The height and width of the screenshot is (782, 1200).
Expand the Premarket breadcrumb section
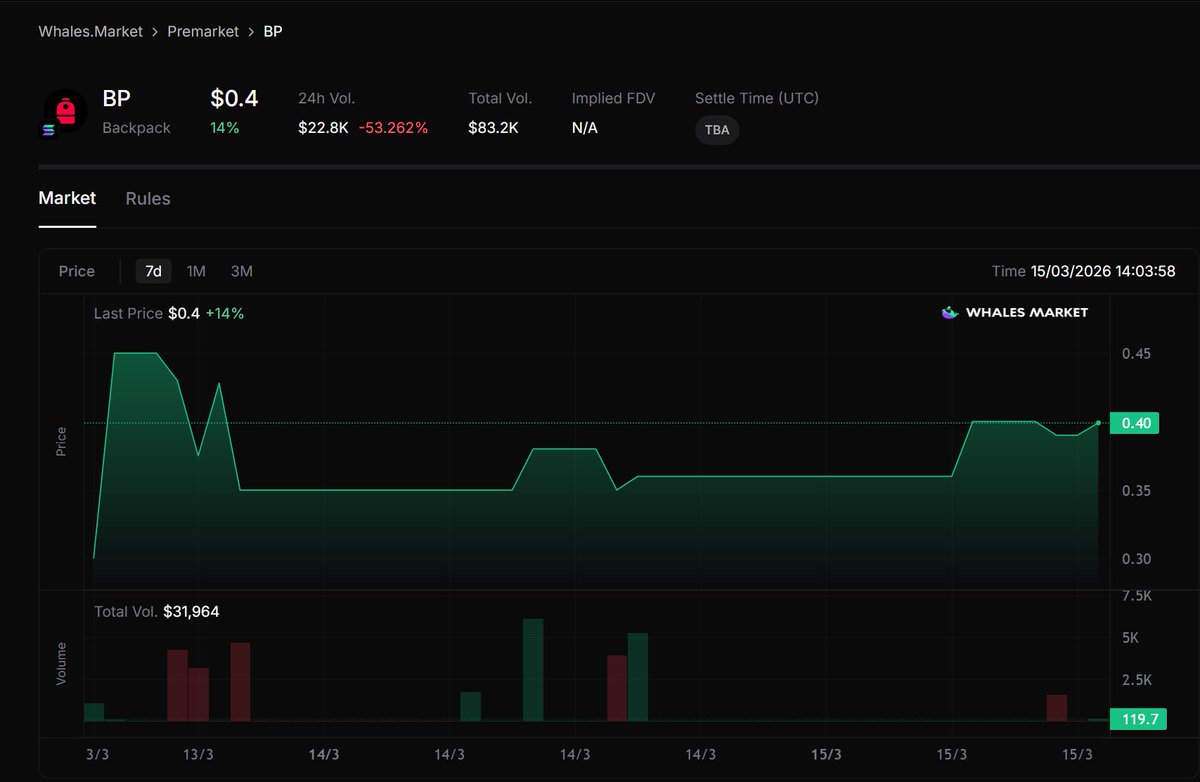pos(203,31)
